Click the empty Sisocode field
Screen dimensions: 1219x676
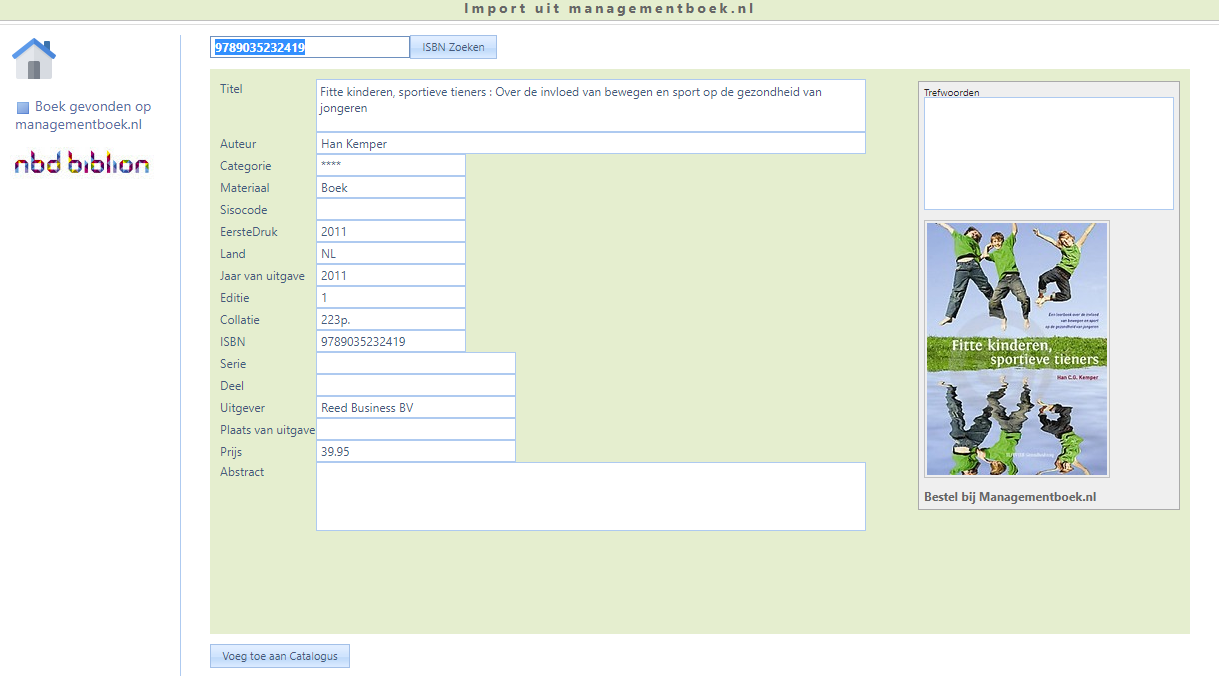coord(390,210)
